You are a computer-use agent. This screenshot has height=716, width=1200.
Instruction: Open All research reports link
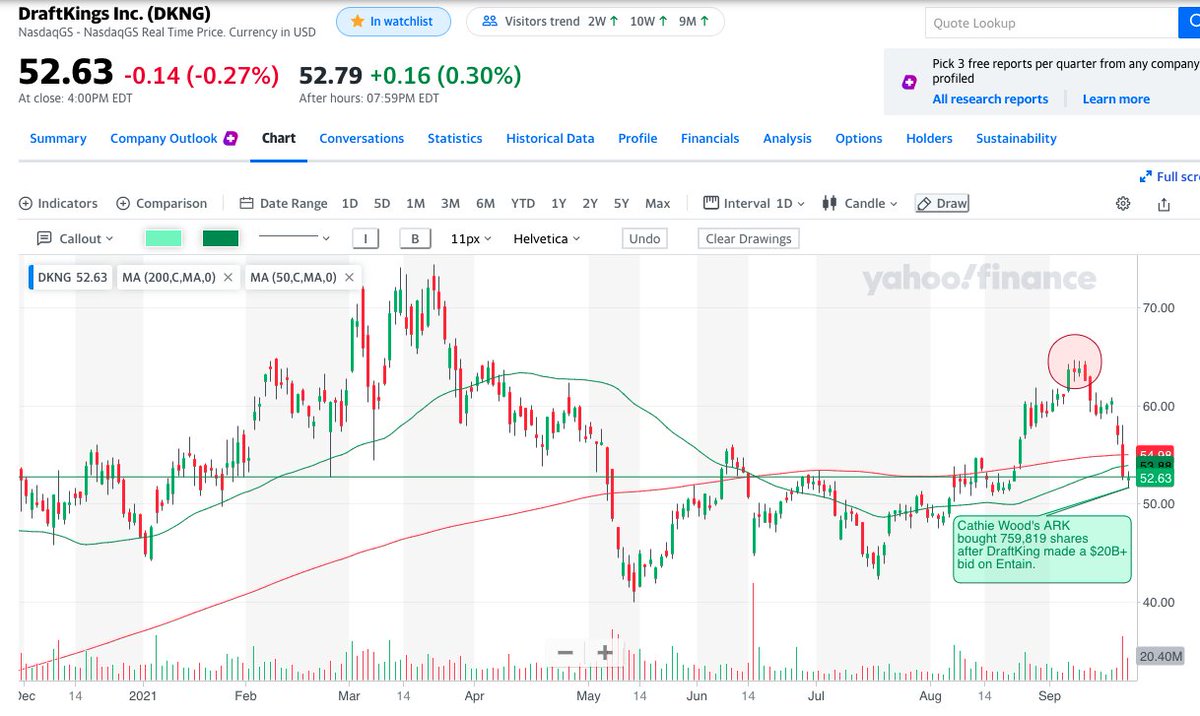(990, 99)
